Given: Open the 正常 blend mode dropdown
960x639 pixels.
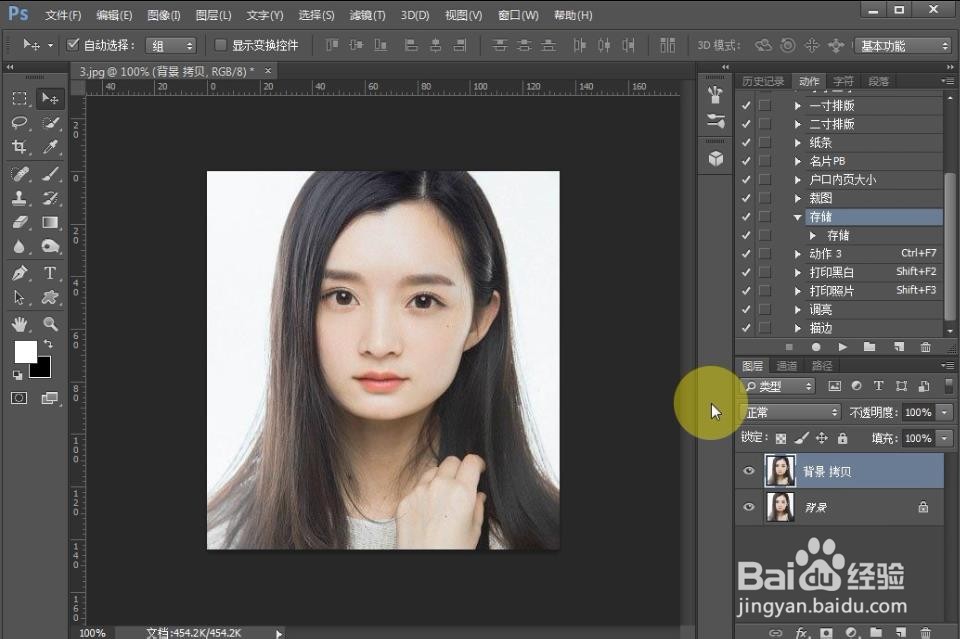Looking at the screenshot, I should click(791, 413).
